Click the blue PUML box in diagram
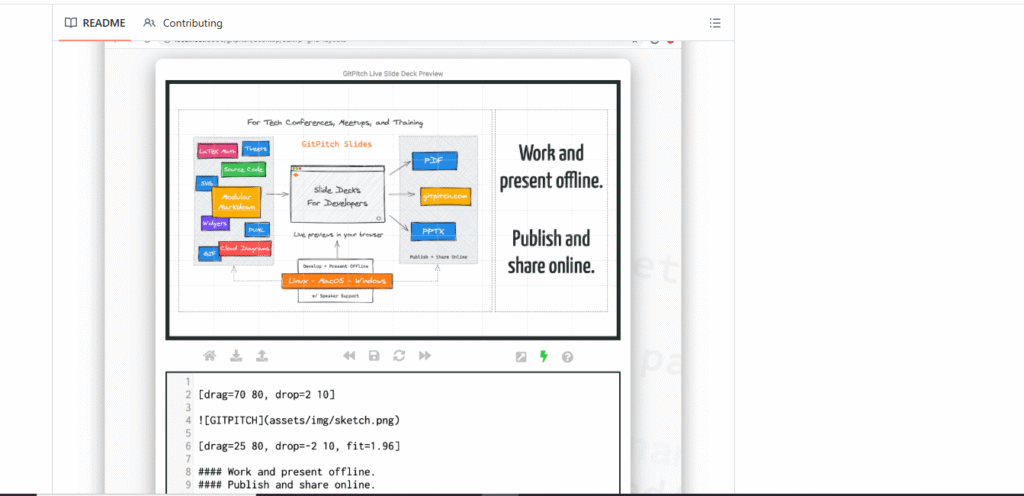1024x496 pixels. [x=255, y=230]
